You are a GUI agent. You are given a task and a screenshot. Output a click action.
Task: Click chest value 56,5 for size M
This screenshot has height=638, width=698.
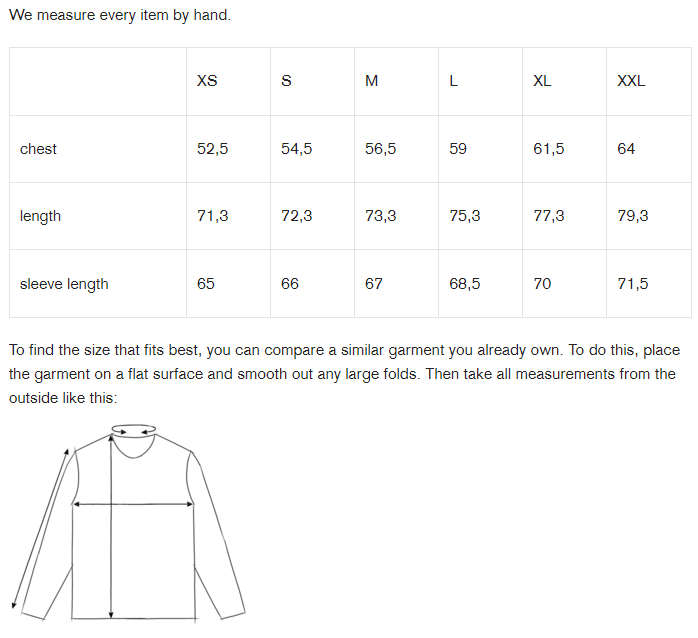pos(380,149)
